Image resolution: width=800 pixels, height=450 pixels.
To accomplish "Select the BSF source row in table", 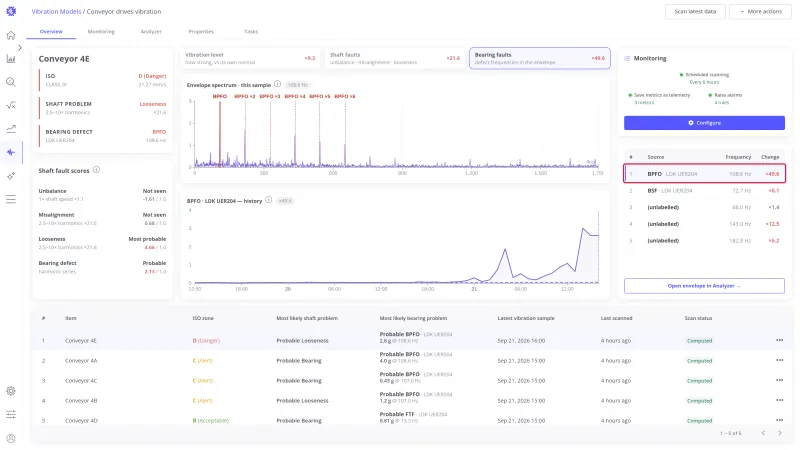I will 704,190.
